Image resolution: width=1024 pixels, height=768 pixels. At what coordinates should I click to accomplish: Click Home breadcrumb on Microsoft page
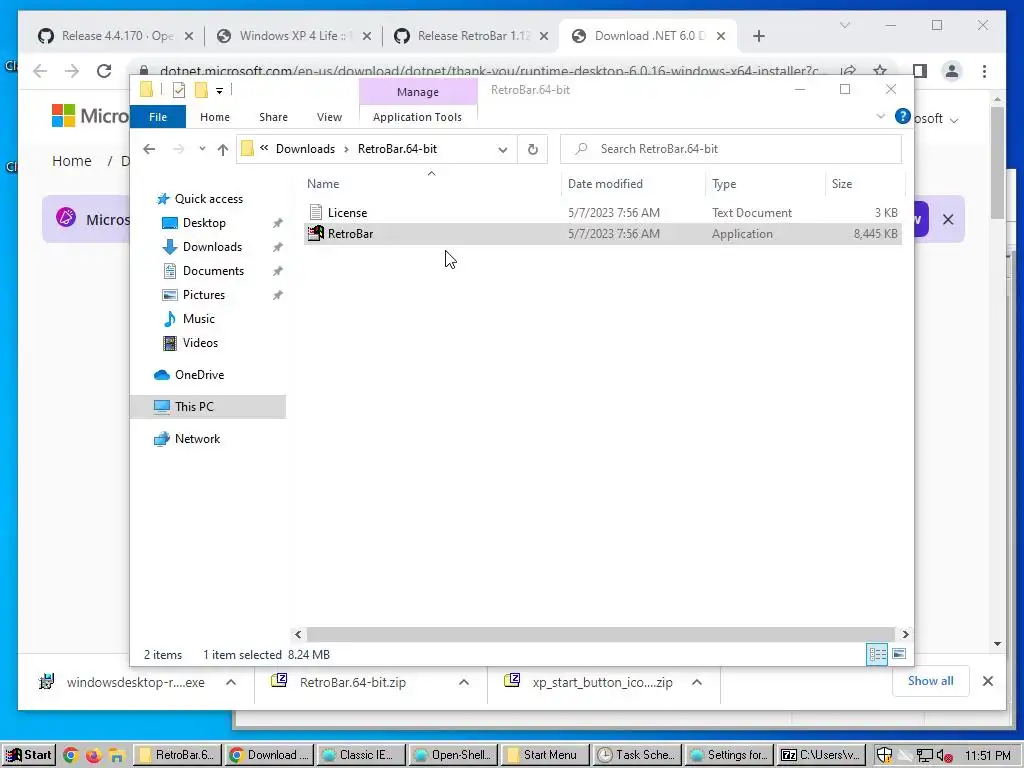click(72, 161)
